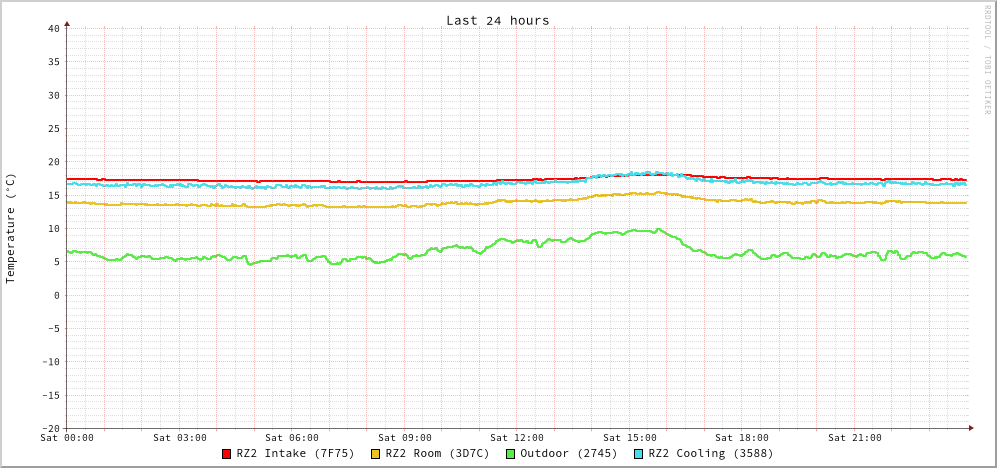997x468 pixels.
Task: Click the arrow at x-axis right end
Action: pyautogui.click(x=970, y=428)
